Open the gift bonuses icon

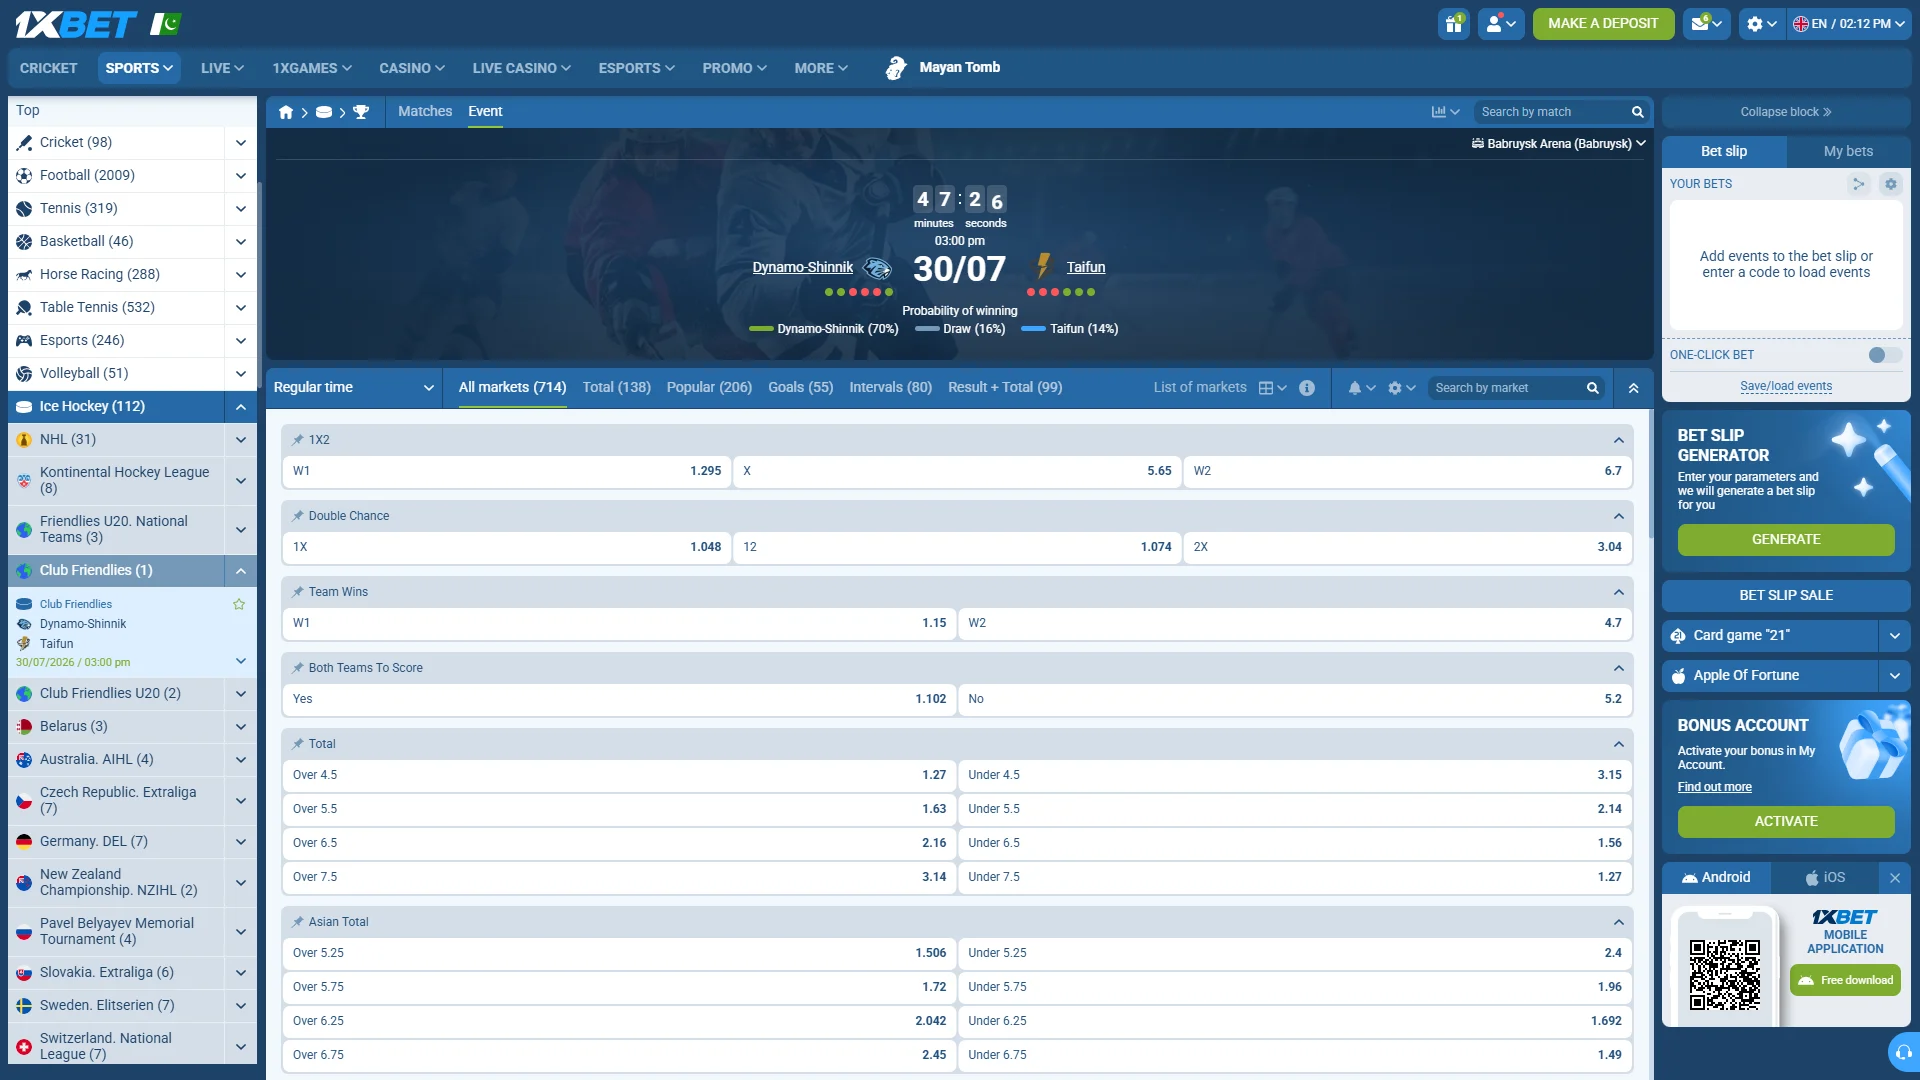coord(1454,24)
